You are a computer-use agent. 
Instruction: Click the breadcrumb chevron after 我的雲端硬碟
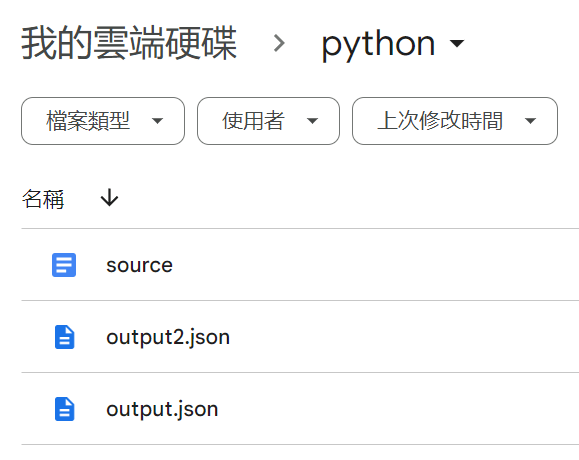[279, 43]
